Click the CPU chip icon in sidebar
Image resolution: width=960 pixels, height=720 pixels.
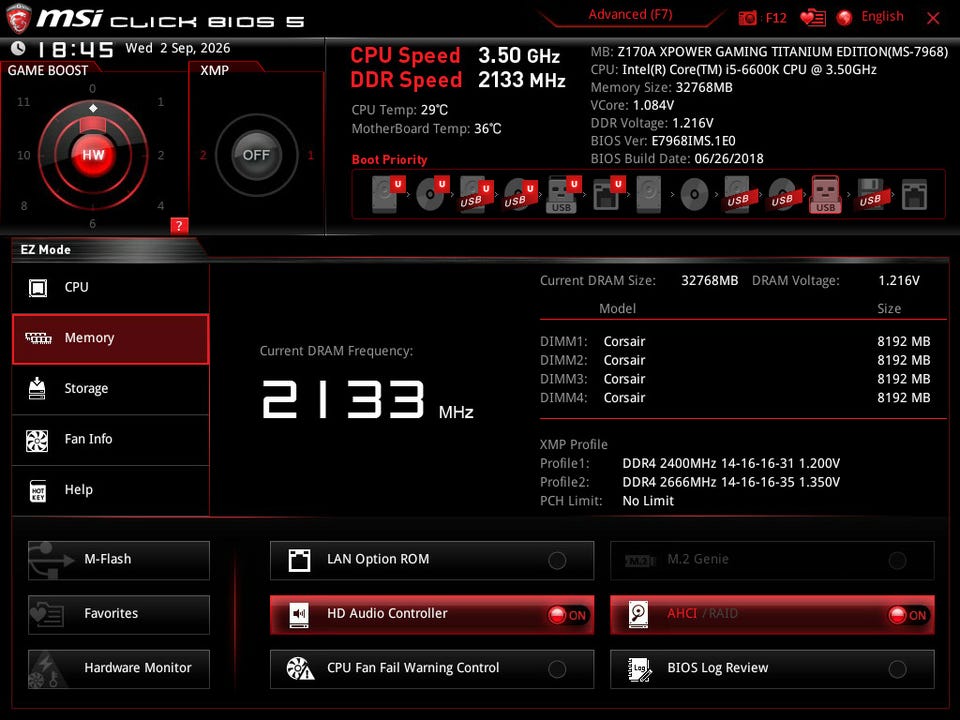tap(38, 287)
